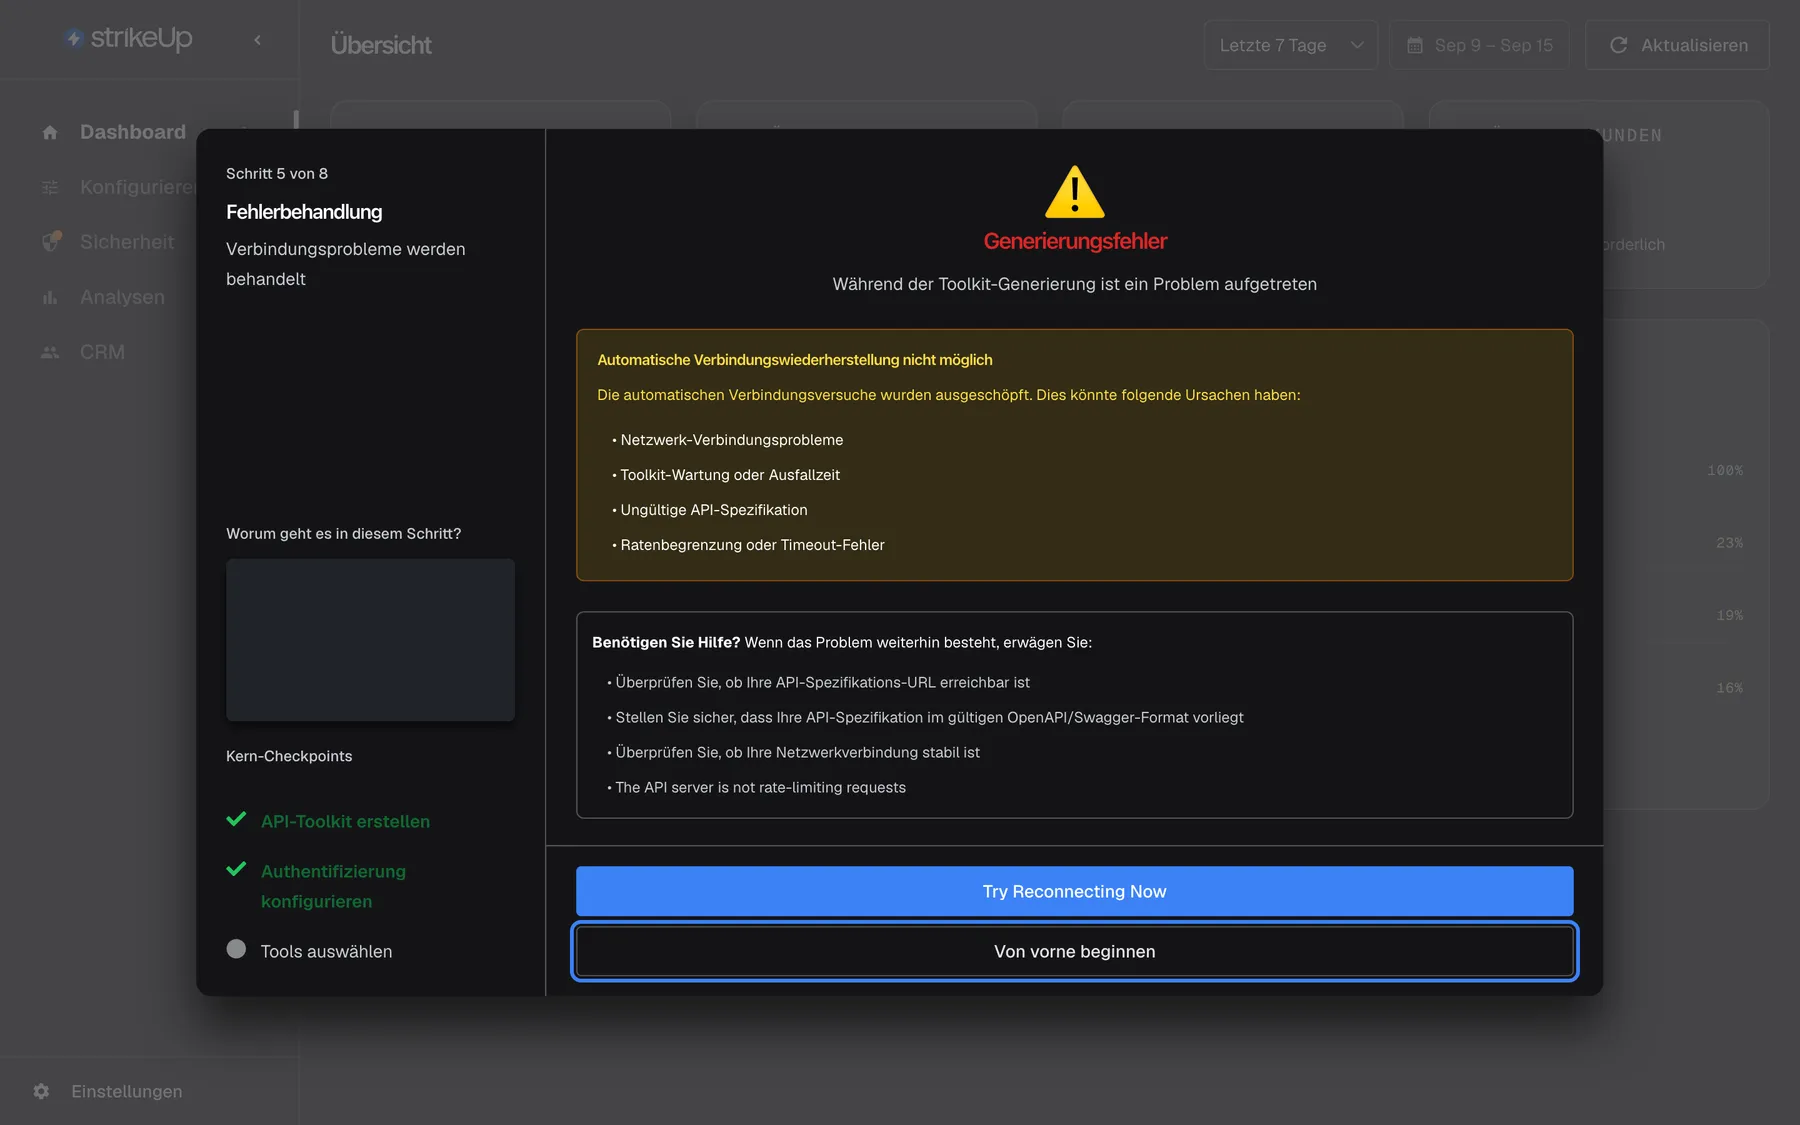
Task: Click the calendar icon in date range
Action: pos(1415,45)
